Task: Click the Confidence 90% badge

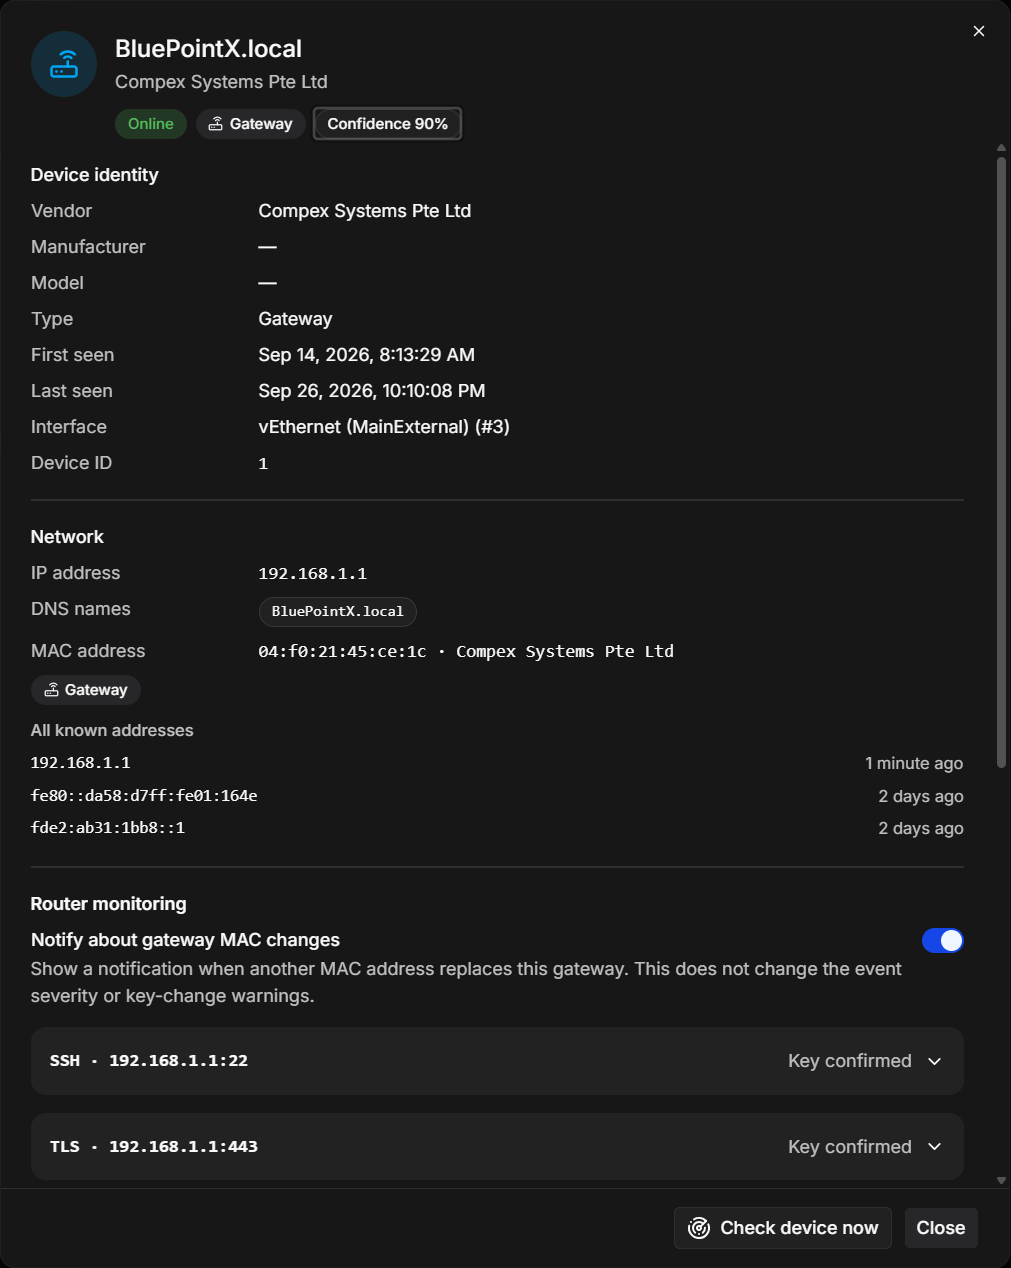Action: point(387,124)
